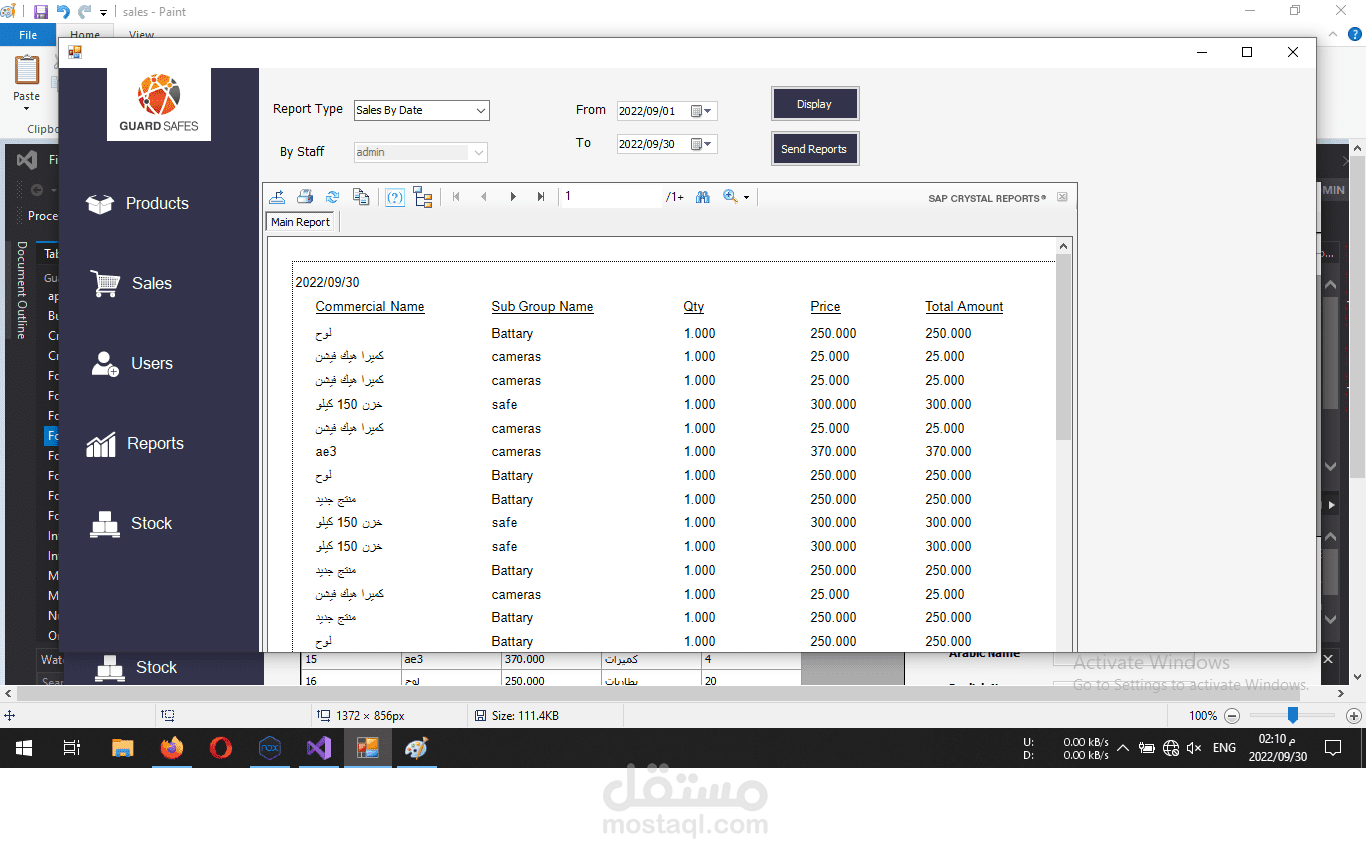Click the Sub Group Name column header
Screen dimensions: 1372x856
pos(542,307)
